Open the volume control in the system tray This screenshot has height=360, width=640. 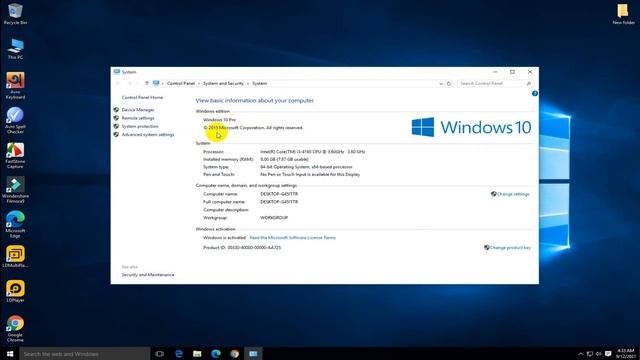[599, 354]
